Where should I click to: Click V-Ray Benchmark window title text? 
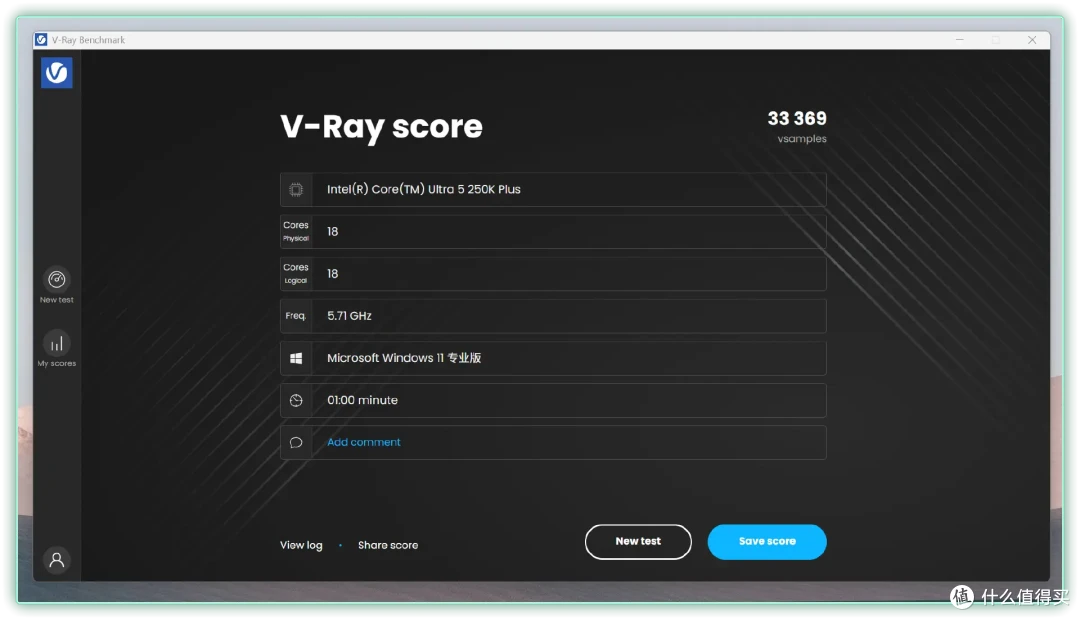88,40
